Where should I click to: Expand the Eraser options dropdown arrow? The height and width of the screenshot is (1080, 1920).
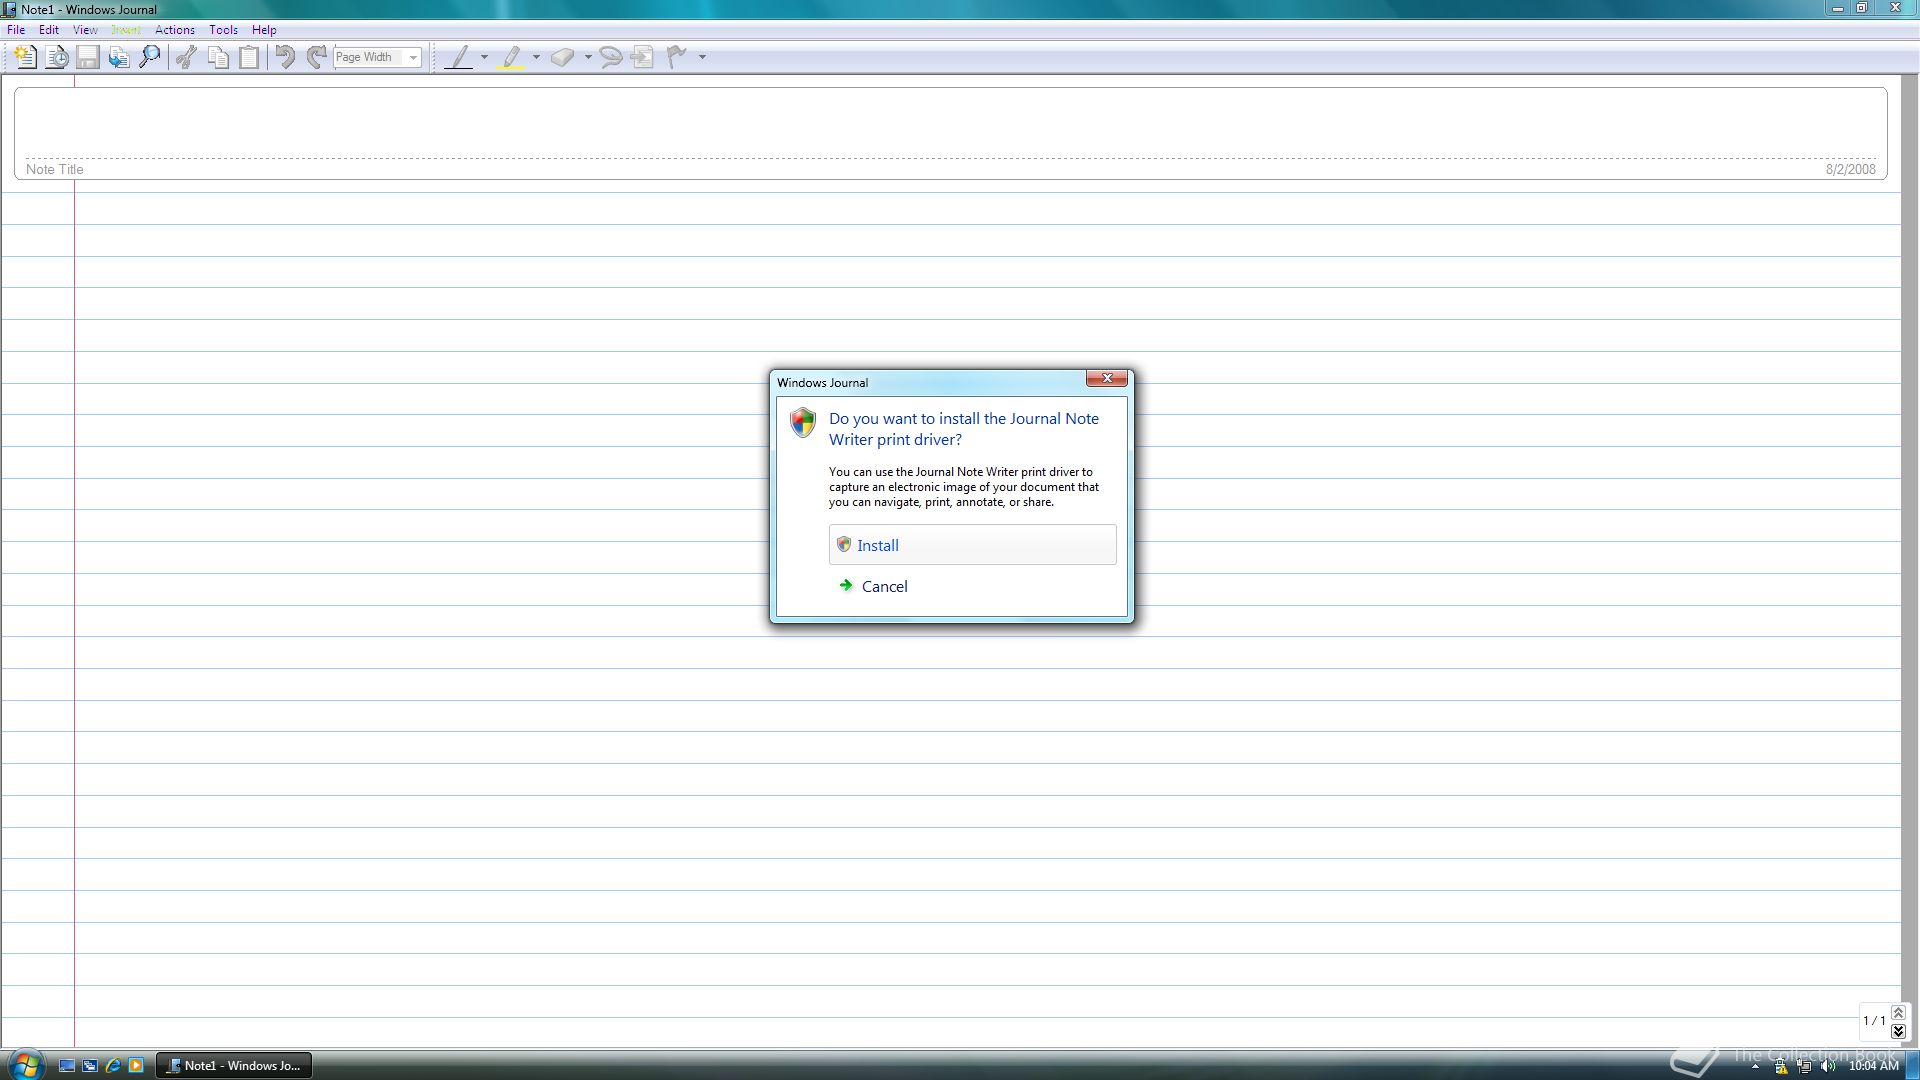(588, 57)
